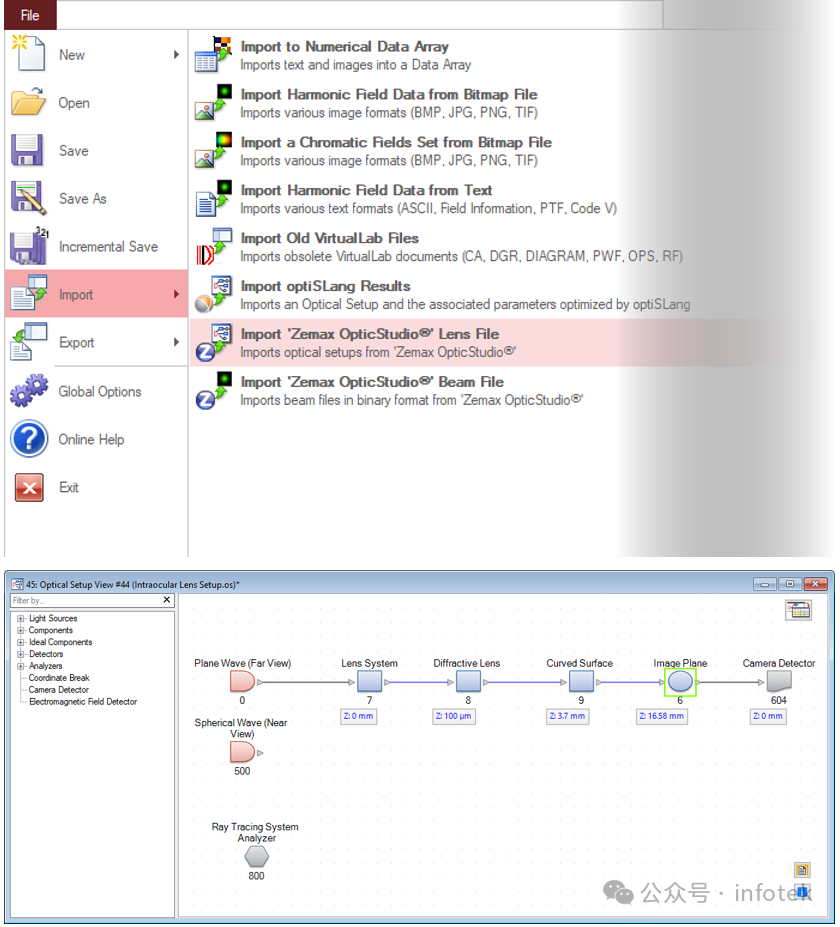Click the highlighted Image Plane element
The image size is (840, 927).
[680, 682]
